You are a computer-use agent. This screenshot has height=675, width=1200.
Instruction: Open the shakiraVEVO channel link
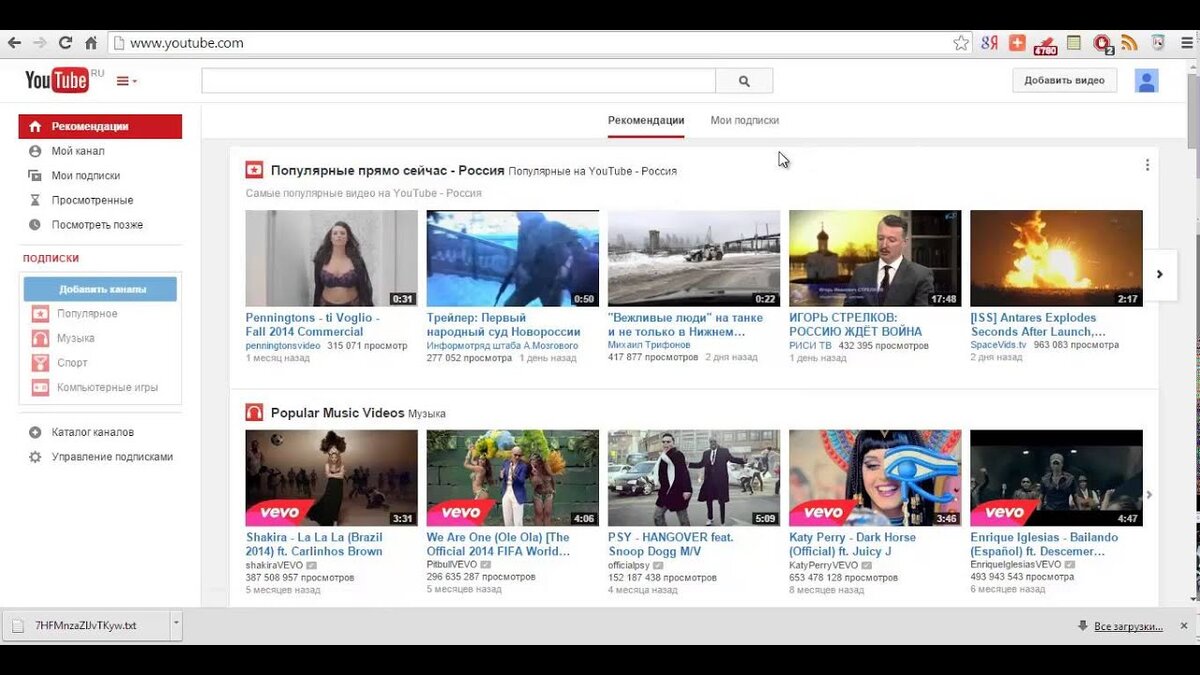click(x=274, y=565)
